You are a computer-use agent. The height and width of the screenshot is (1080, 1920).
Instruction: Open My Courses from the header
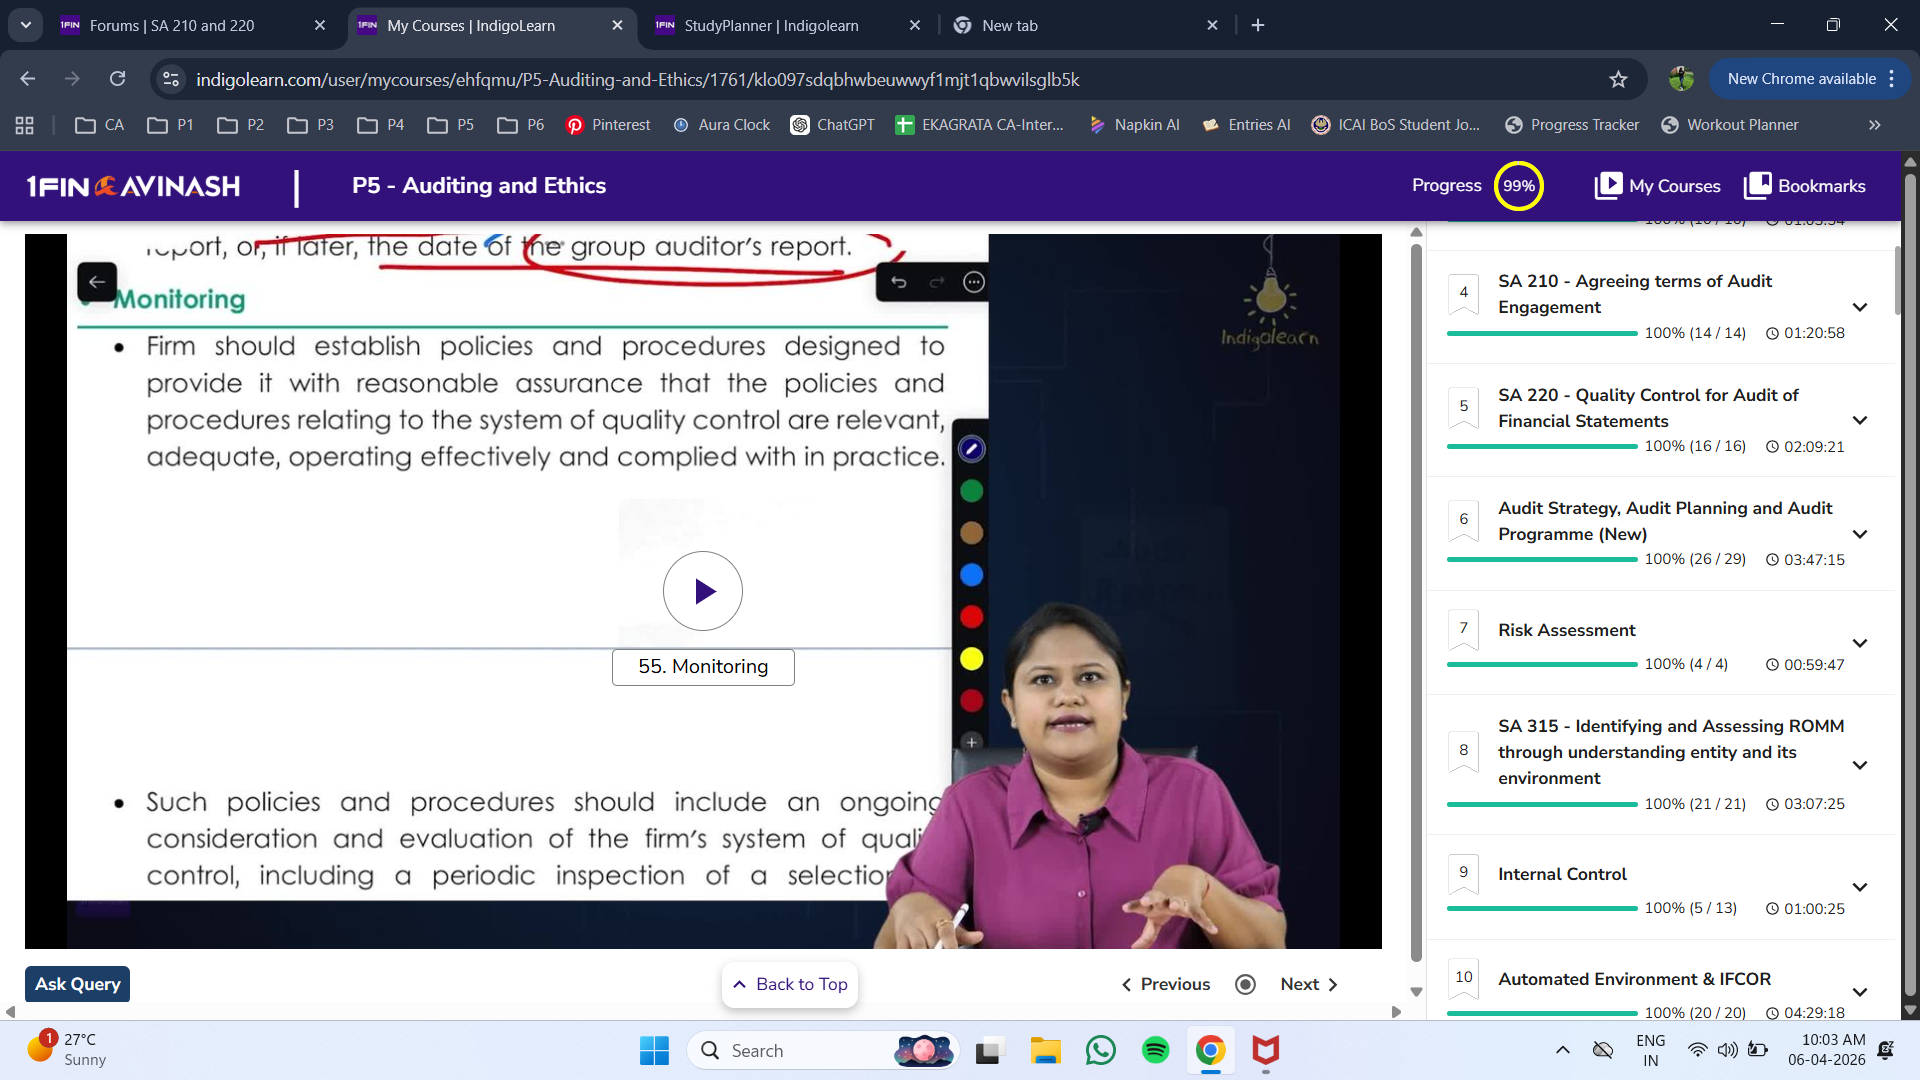(x=1657, y=186)
